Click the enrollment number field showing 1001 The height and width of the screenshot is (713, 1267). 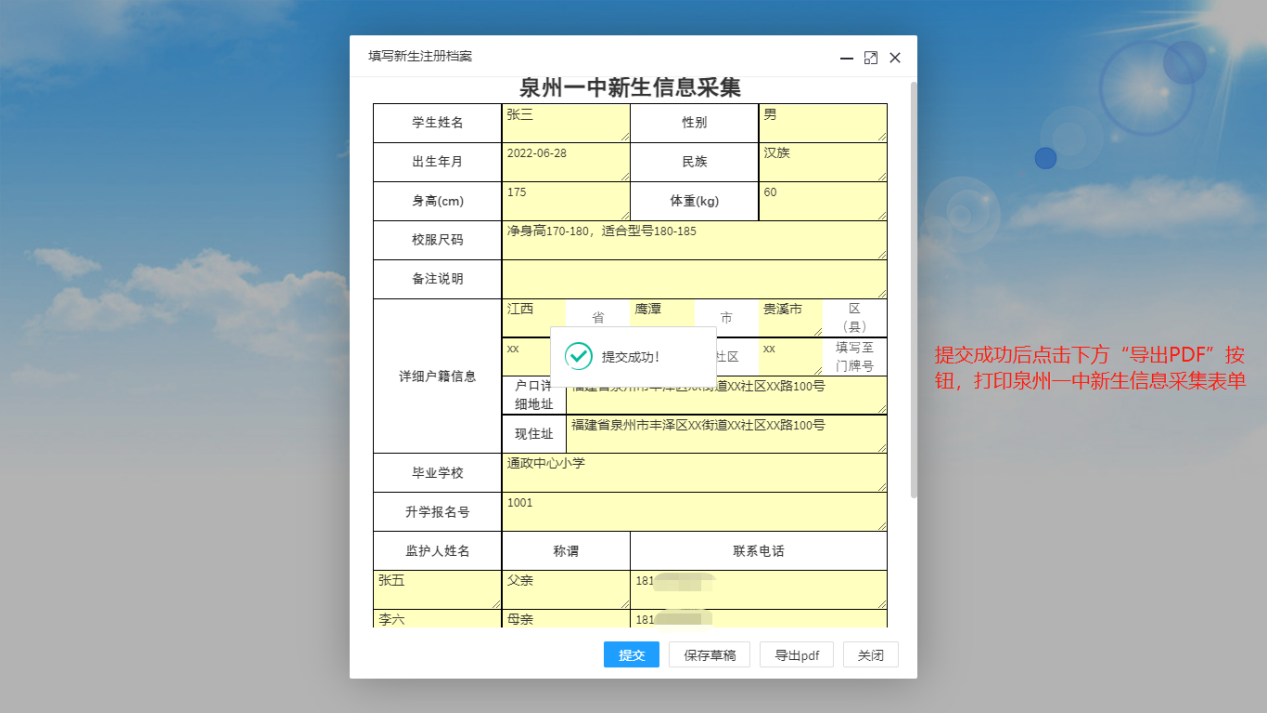coord(694,511)
